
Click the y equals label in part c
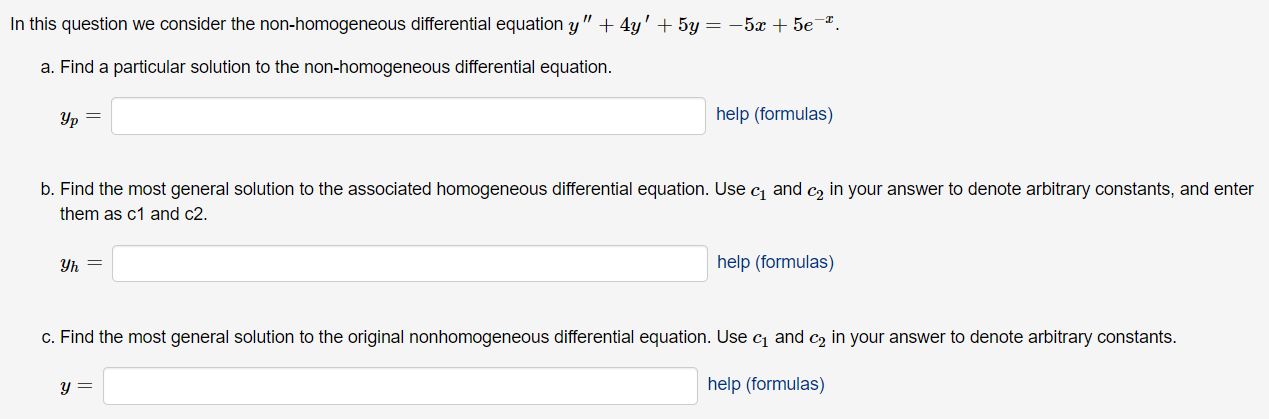(77, 386)
